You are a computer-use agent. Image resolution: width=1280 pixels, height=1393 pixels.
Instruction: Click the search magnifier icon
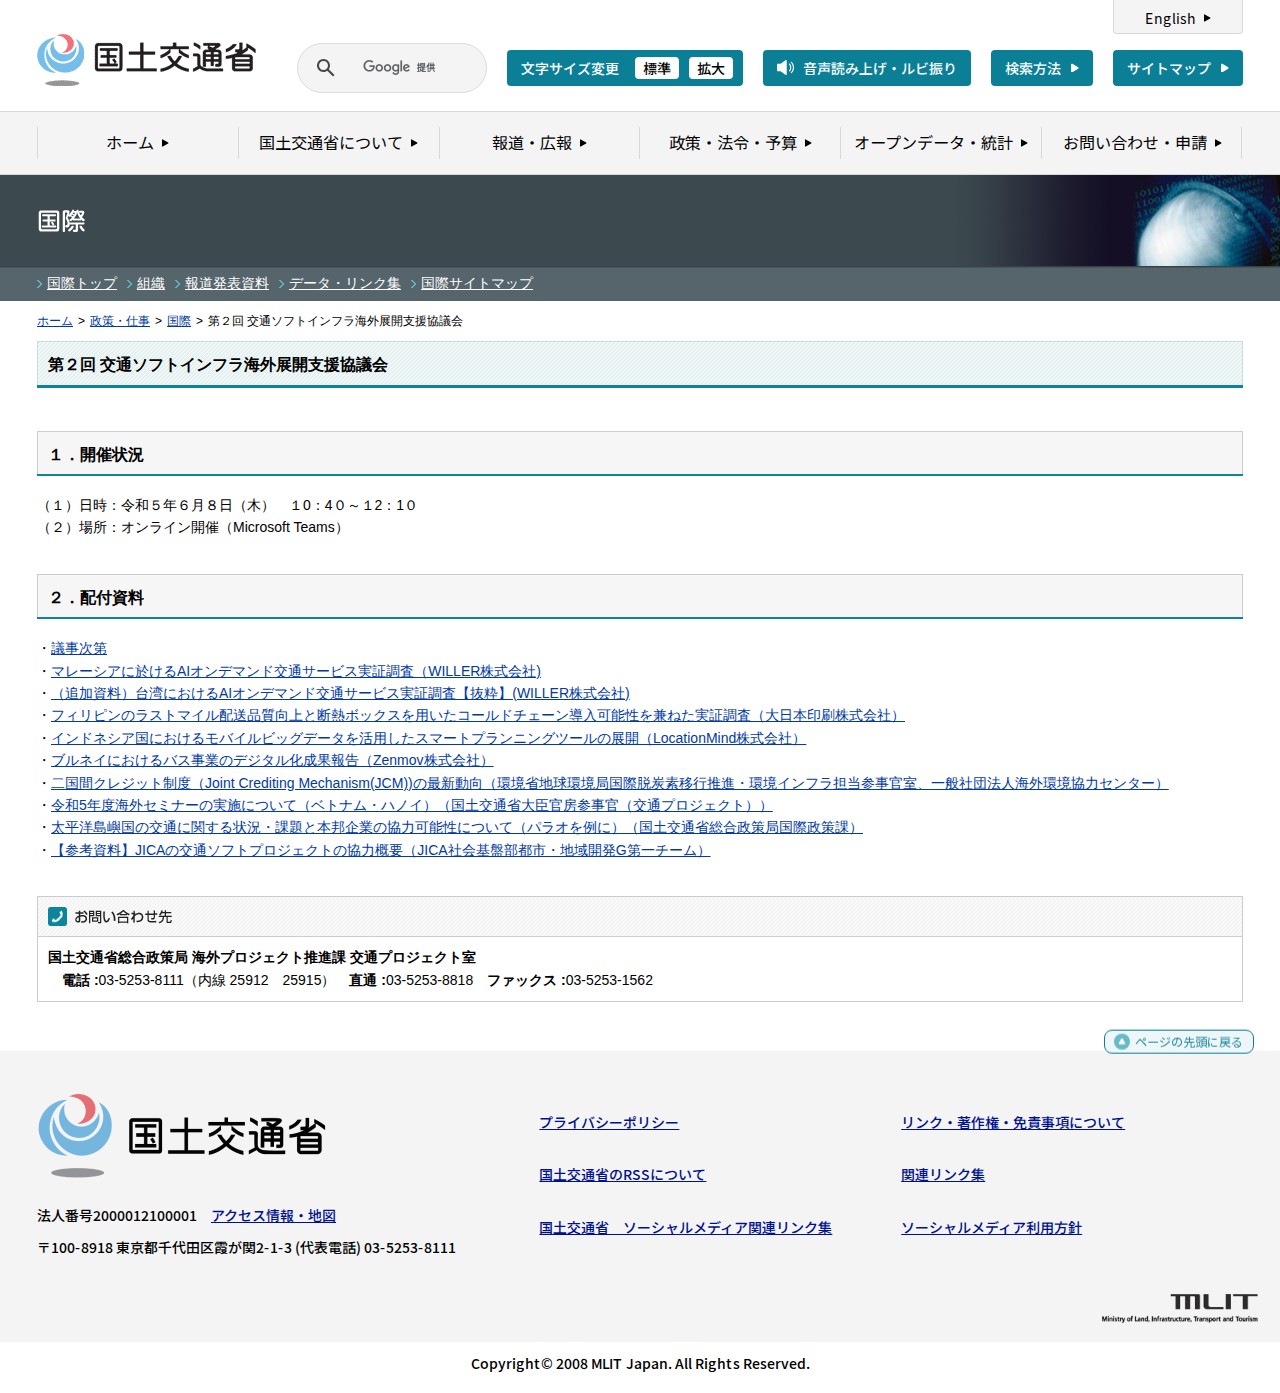point(325,67)
